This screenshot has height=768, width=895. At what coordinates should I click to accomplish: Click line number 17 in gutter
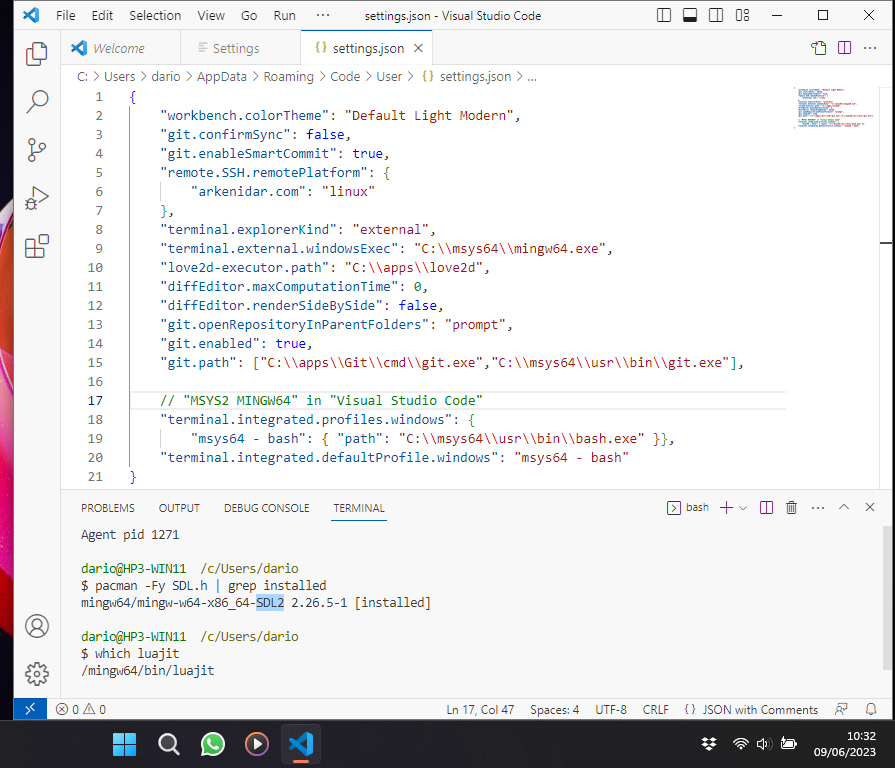[x=95, y=401]
